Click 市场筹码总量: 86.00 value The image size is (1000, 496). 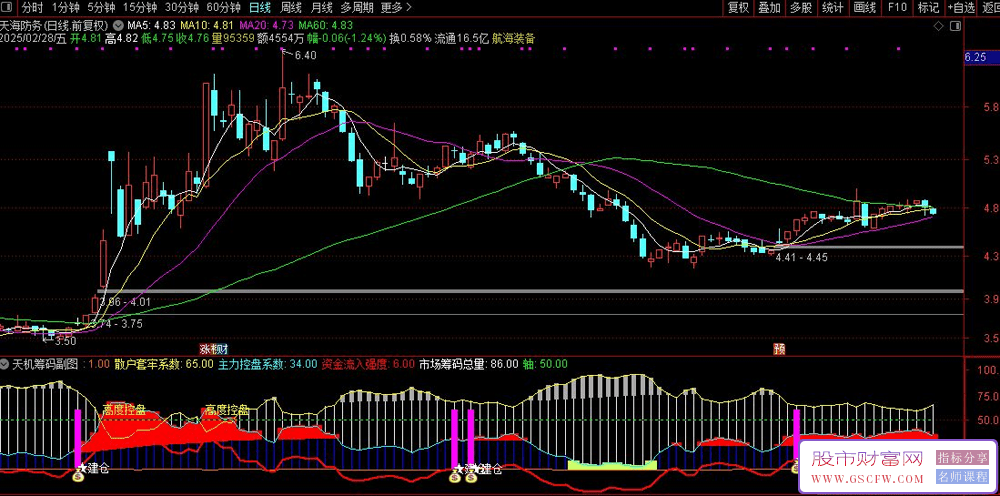[468, 365]
